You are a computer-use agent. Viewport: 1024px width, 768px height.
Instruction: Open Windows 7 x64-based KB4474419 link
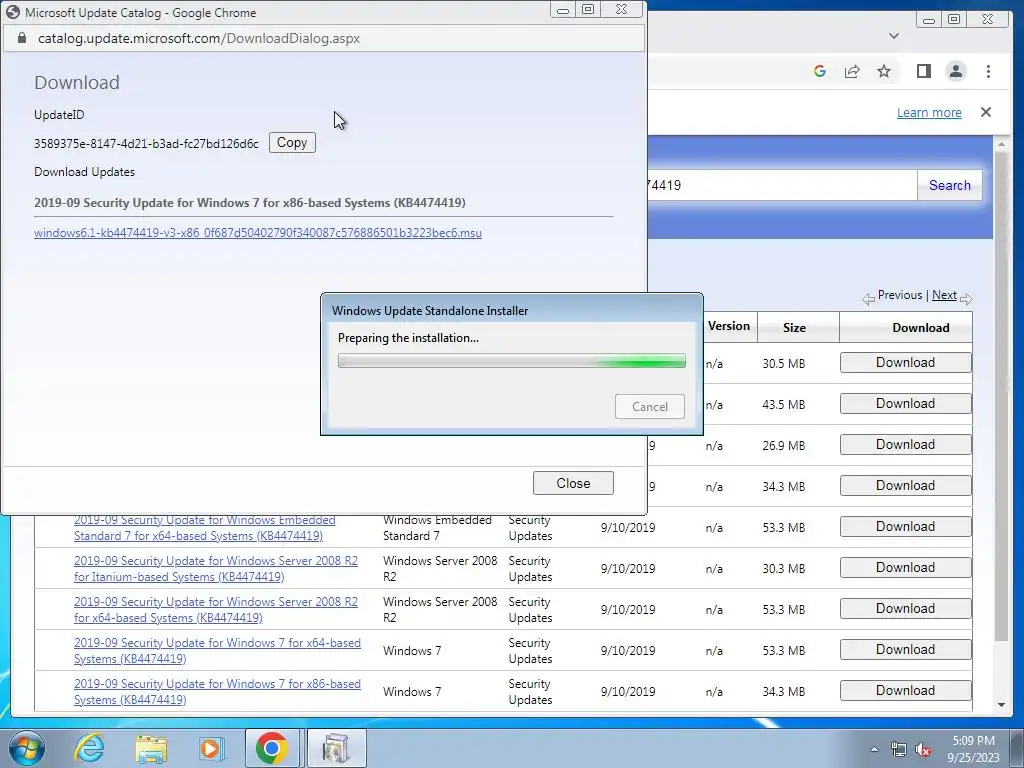point(217,651)
